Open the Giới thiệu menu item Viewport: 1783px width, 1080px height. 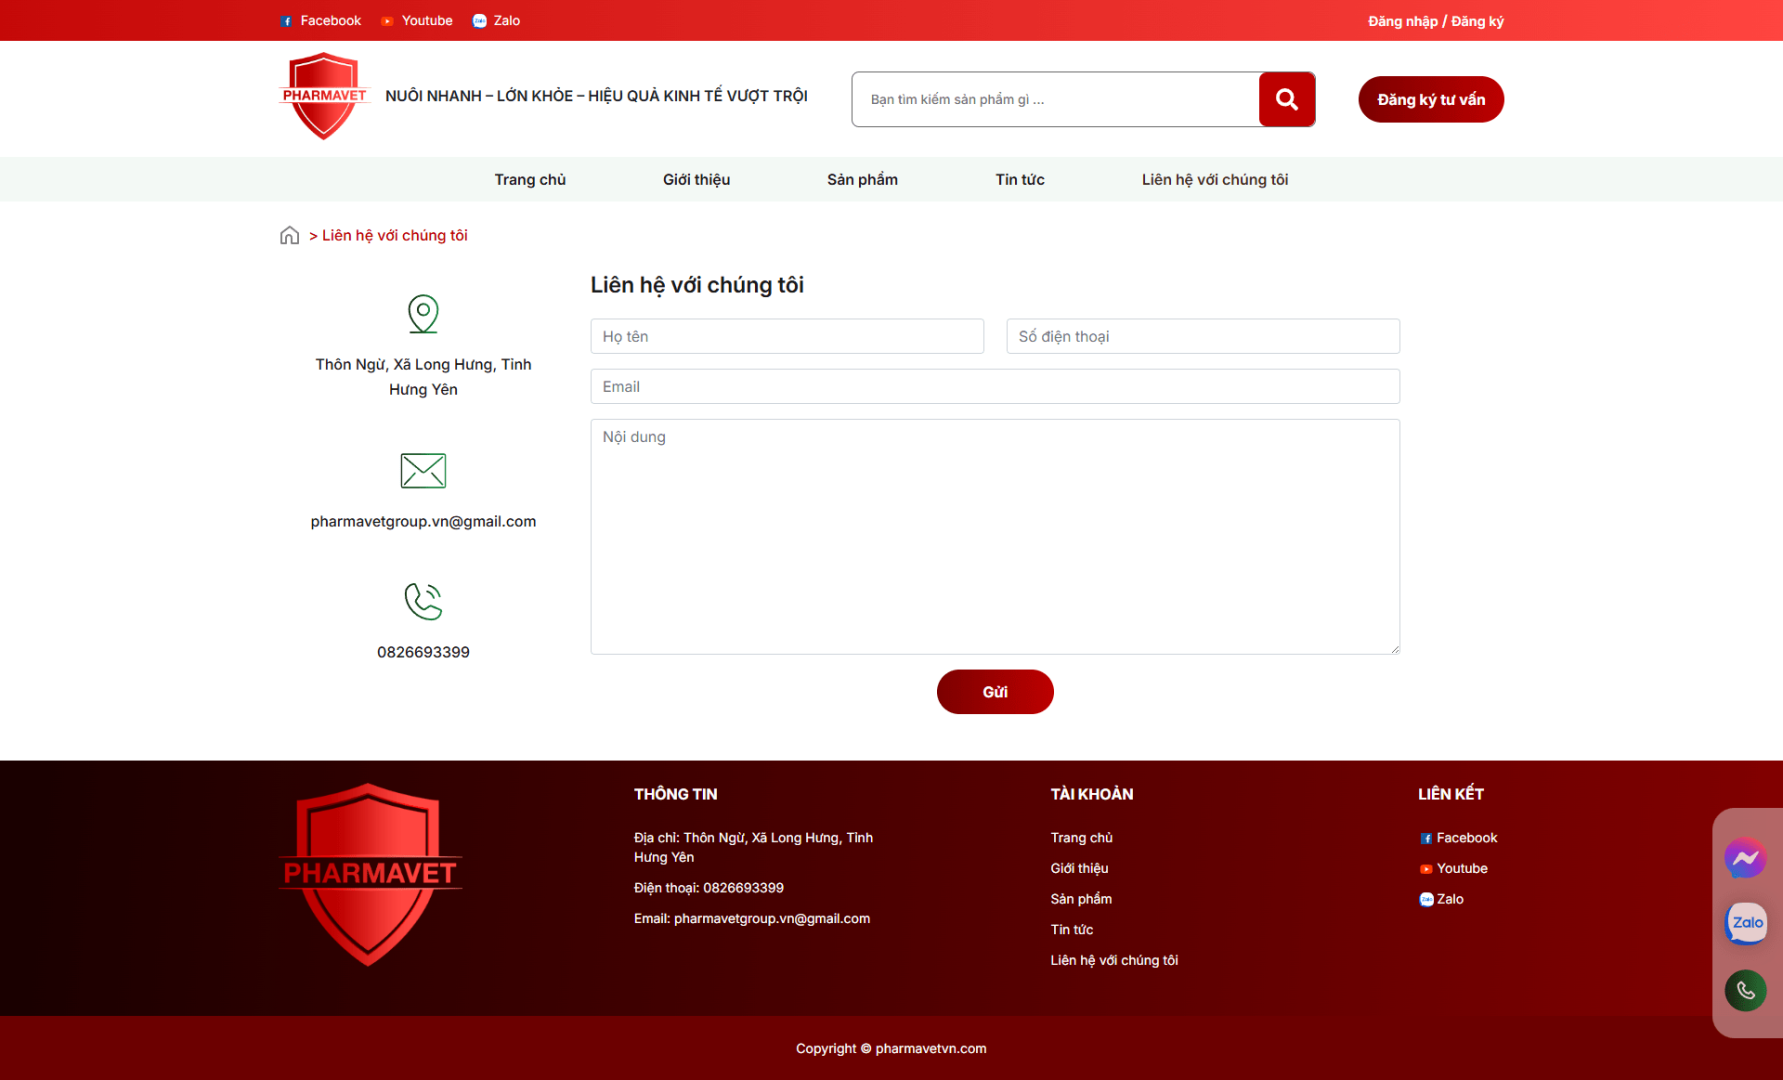click(x=696, y=180)
